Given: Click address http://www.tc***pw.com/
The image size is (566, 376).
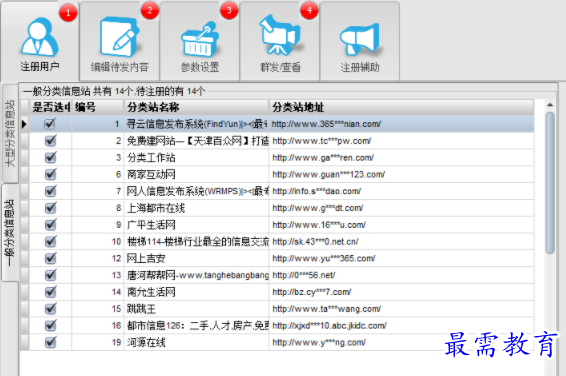Looking at the screenshot, I should [322, 141].
